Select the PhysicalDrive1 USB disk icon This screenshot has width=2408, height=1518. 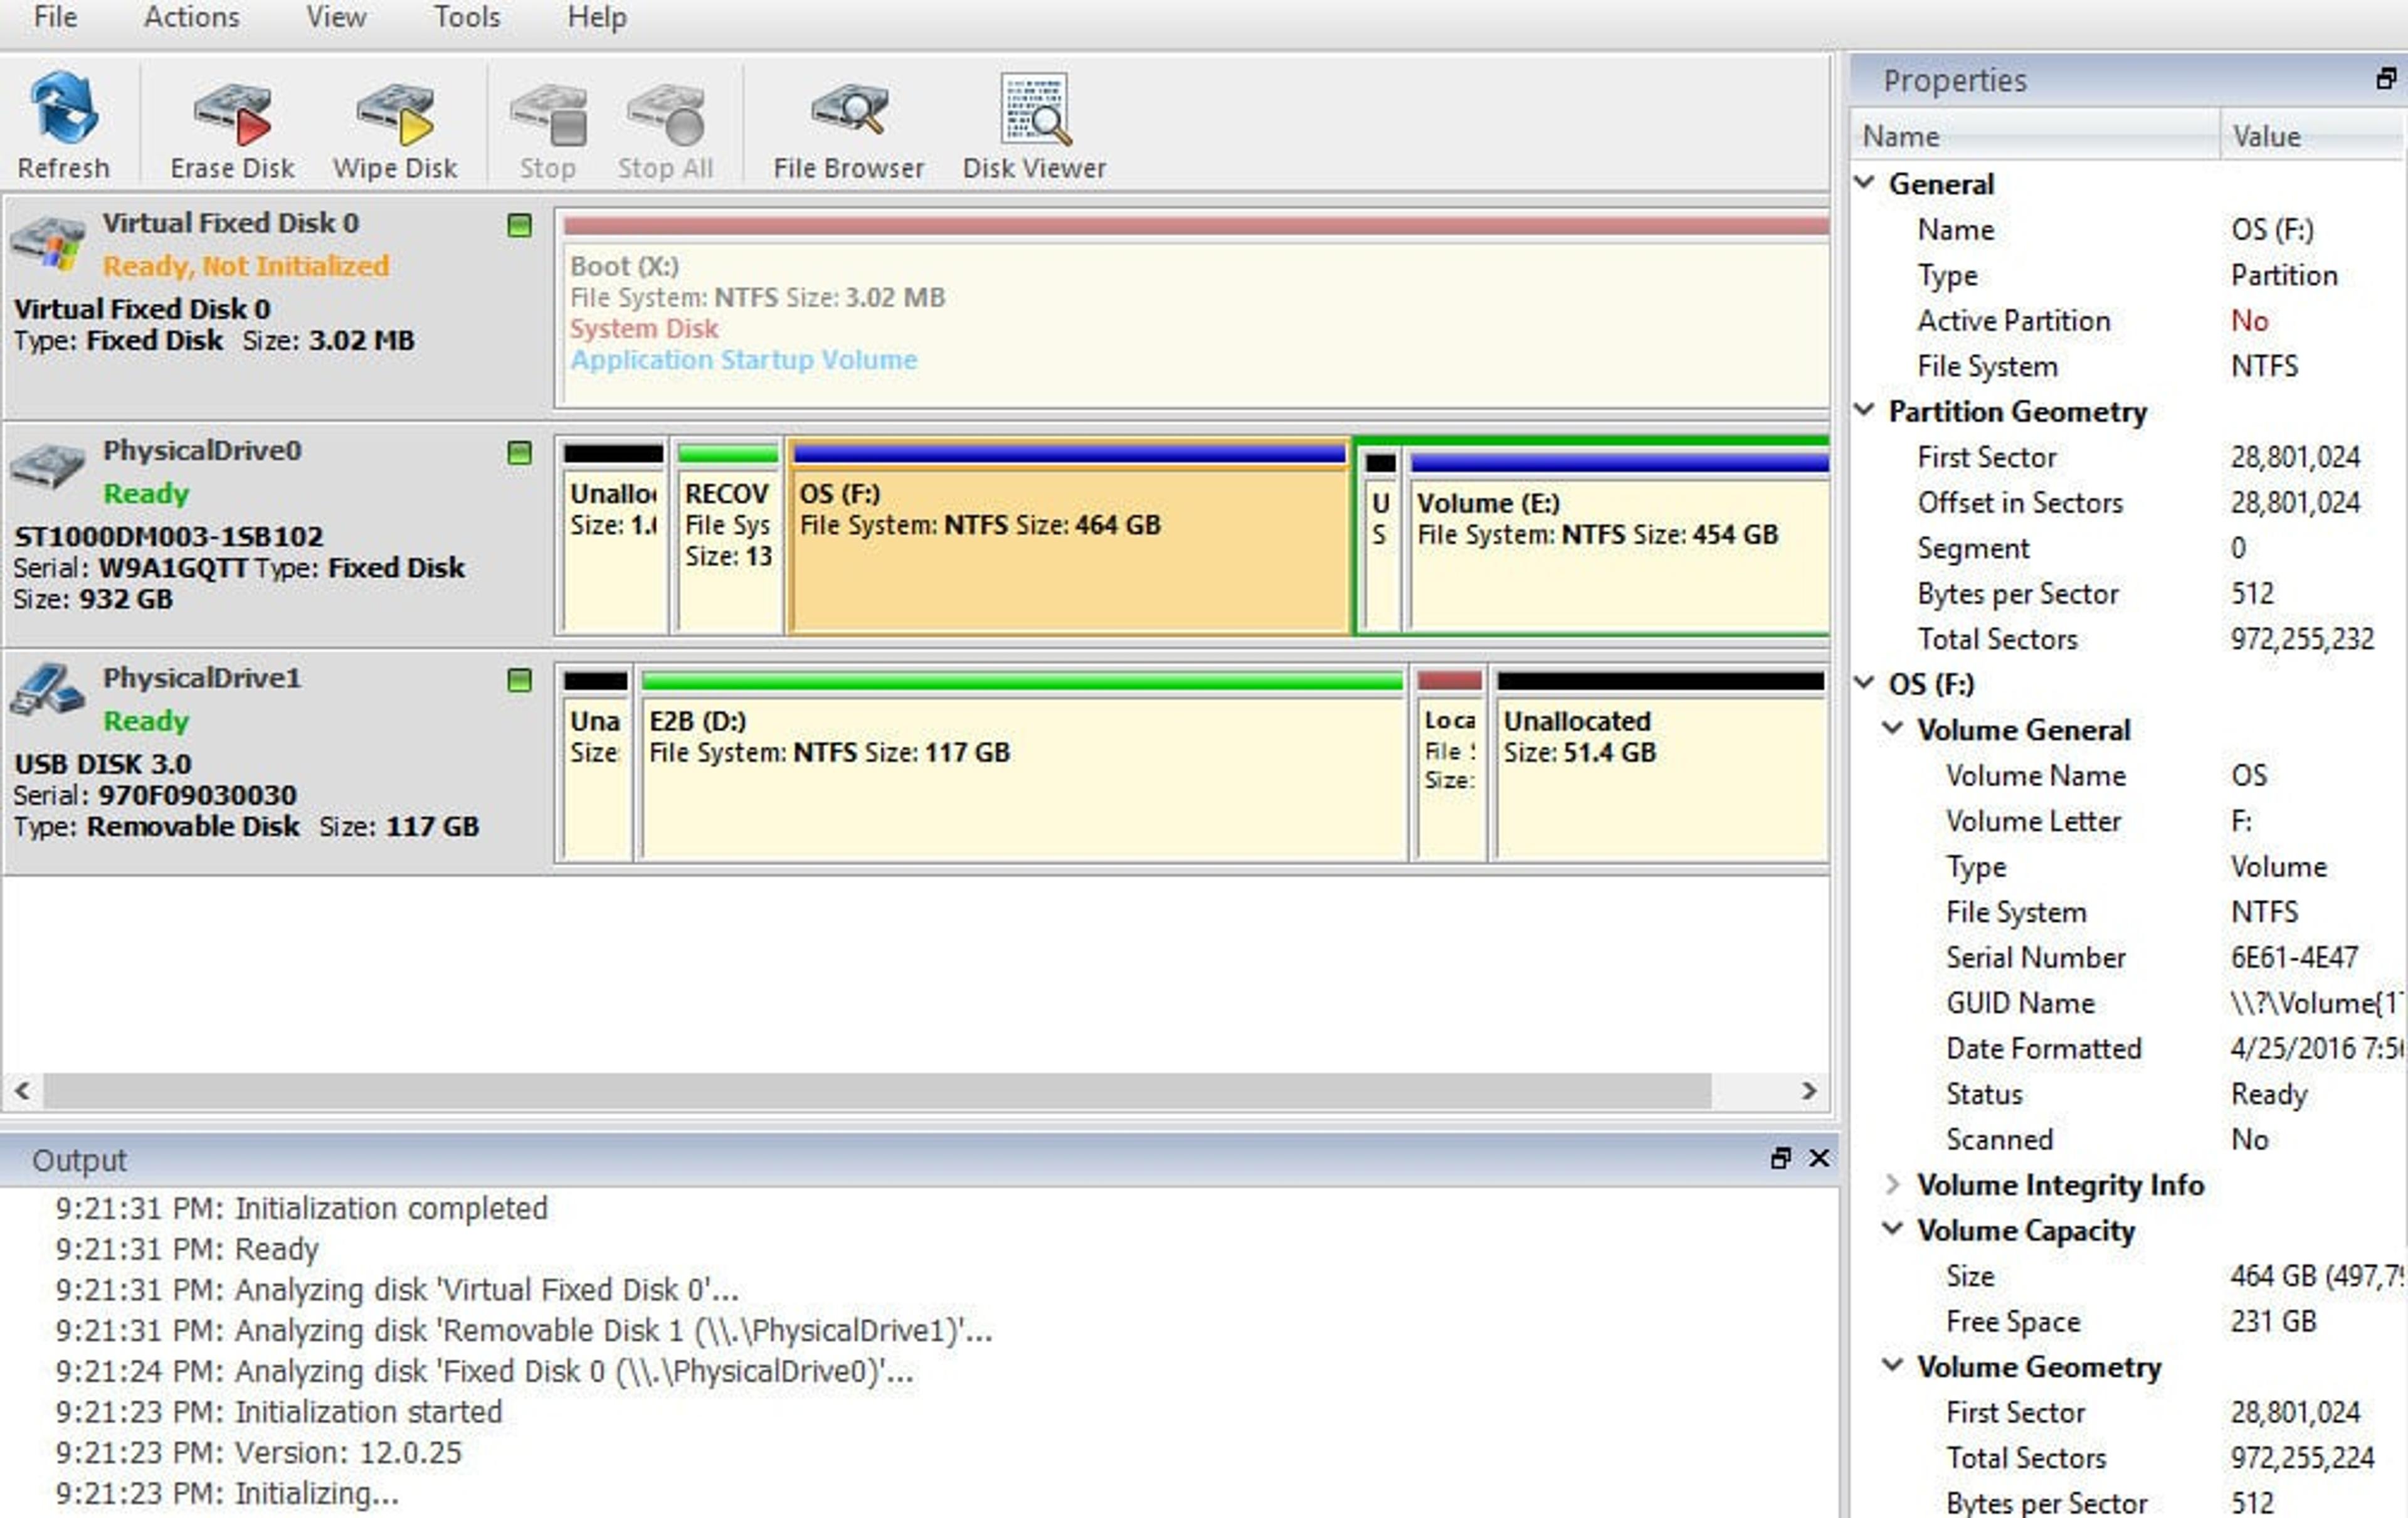point(46,690)
